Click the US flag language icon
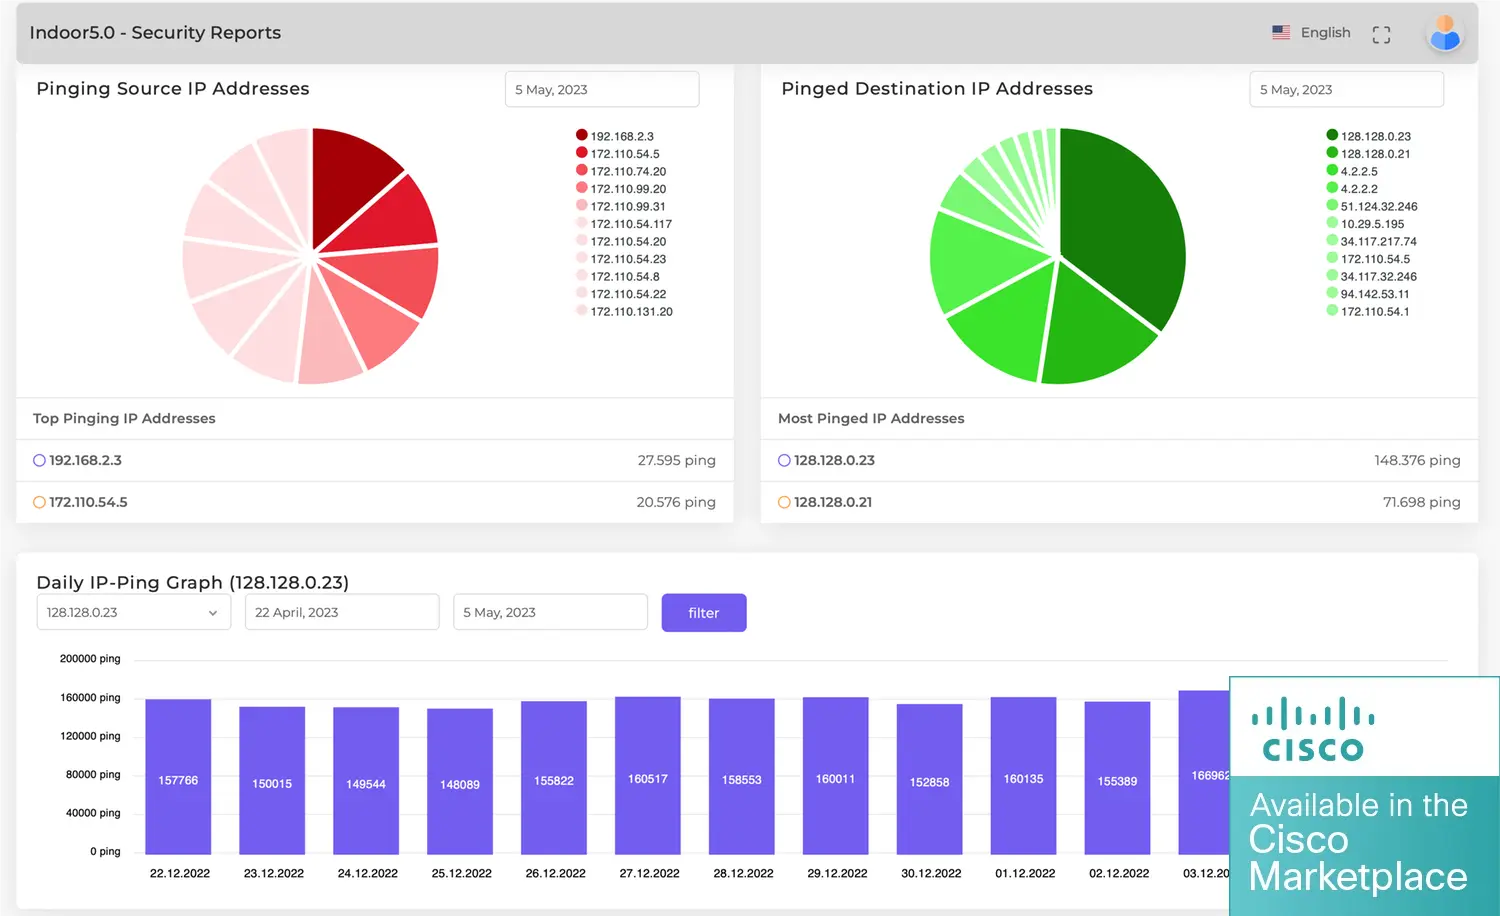The height and width of the screenshot is (916, 1500). pos(1281,33)
